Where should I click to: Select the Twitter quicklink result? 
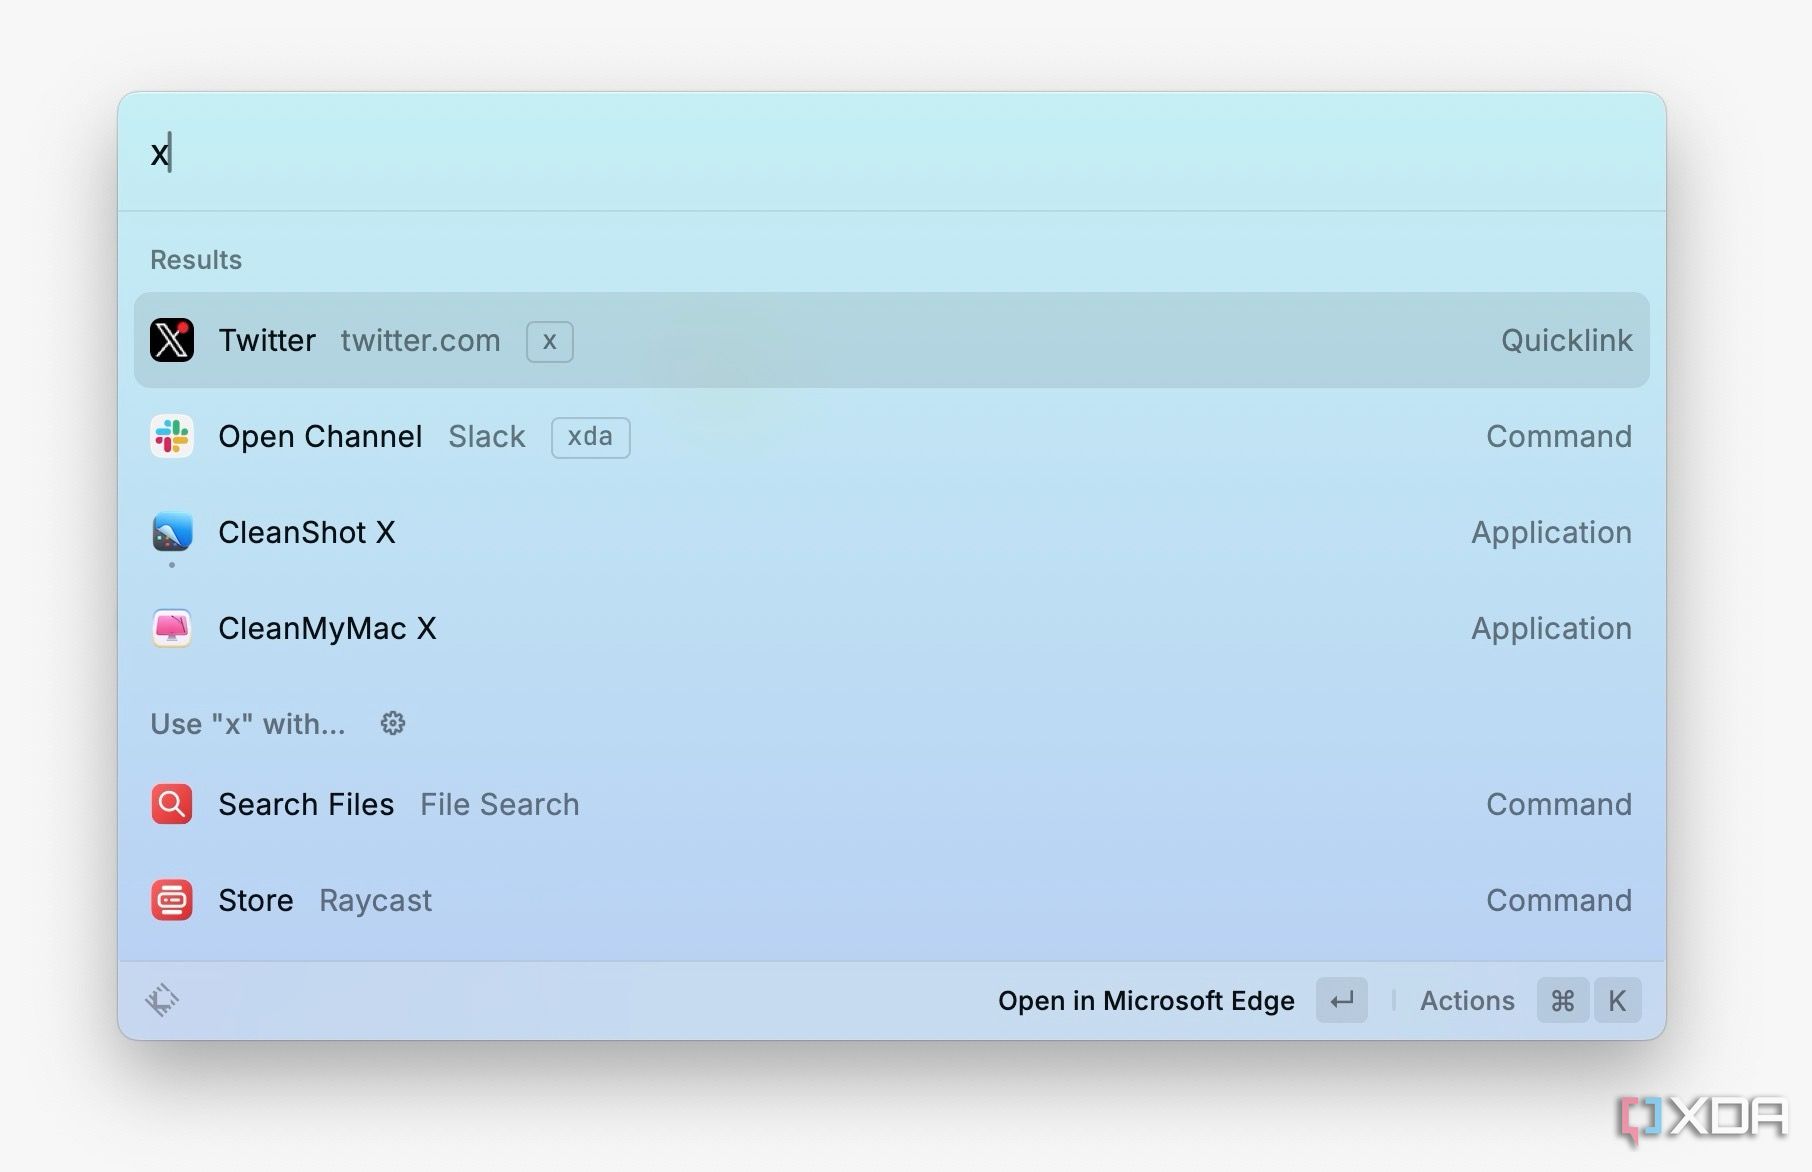click(891, 340)
